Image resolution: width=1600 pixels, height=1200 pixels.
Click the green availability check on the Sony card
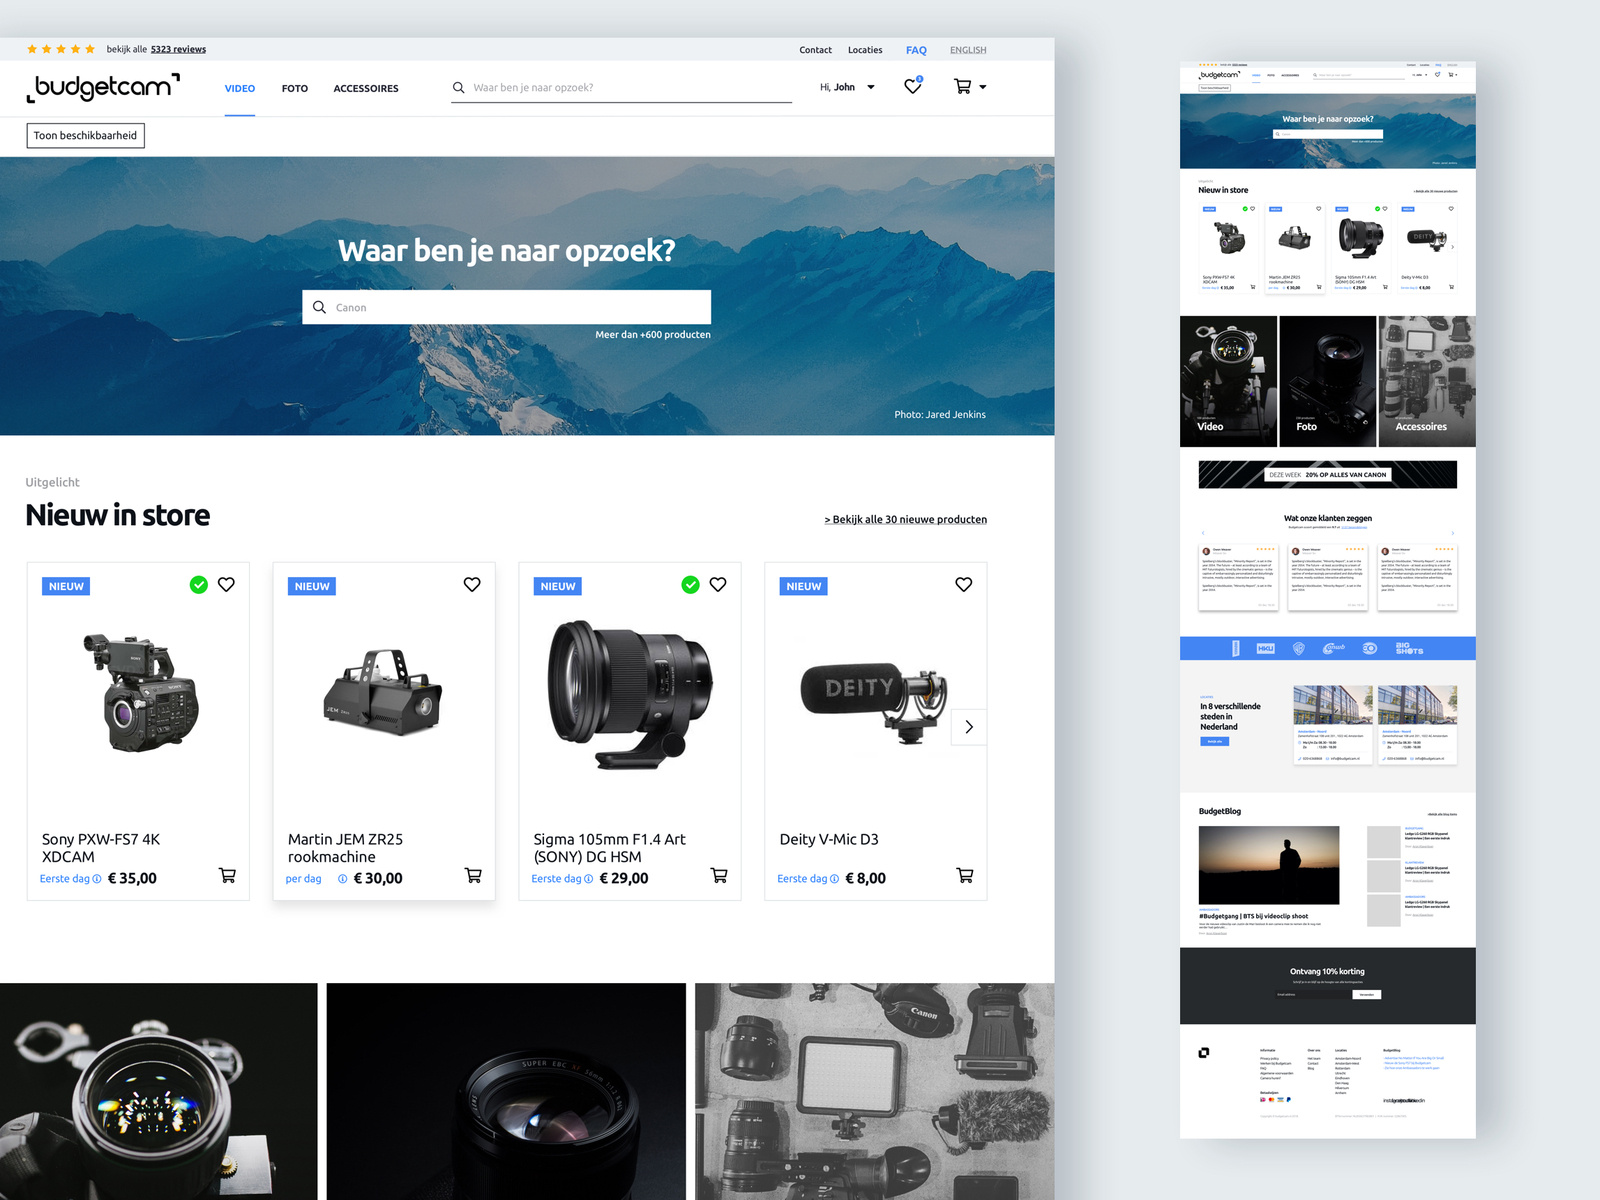click(198, 584)
